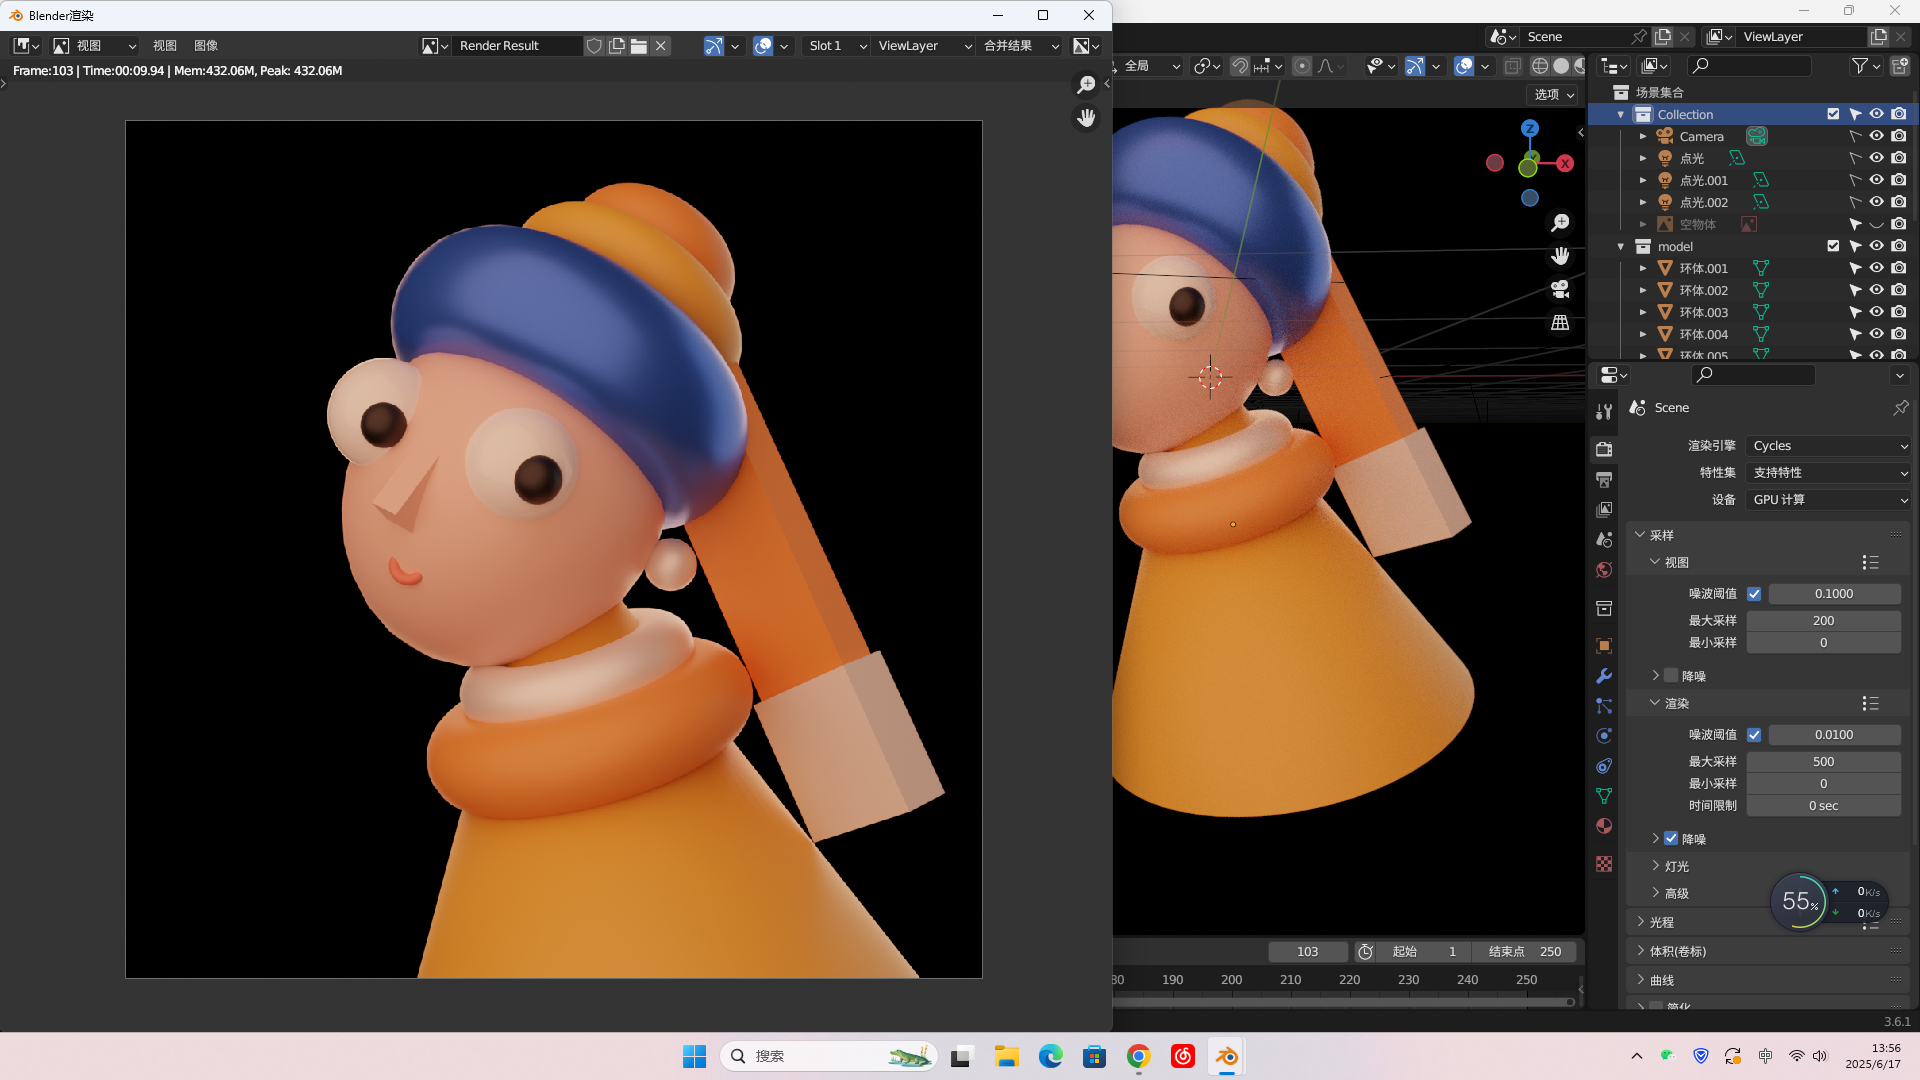
Task: Hide 点光.001 via its eye icon
Action: click(1877, 180)
